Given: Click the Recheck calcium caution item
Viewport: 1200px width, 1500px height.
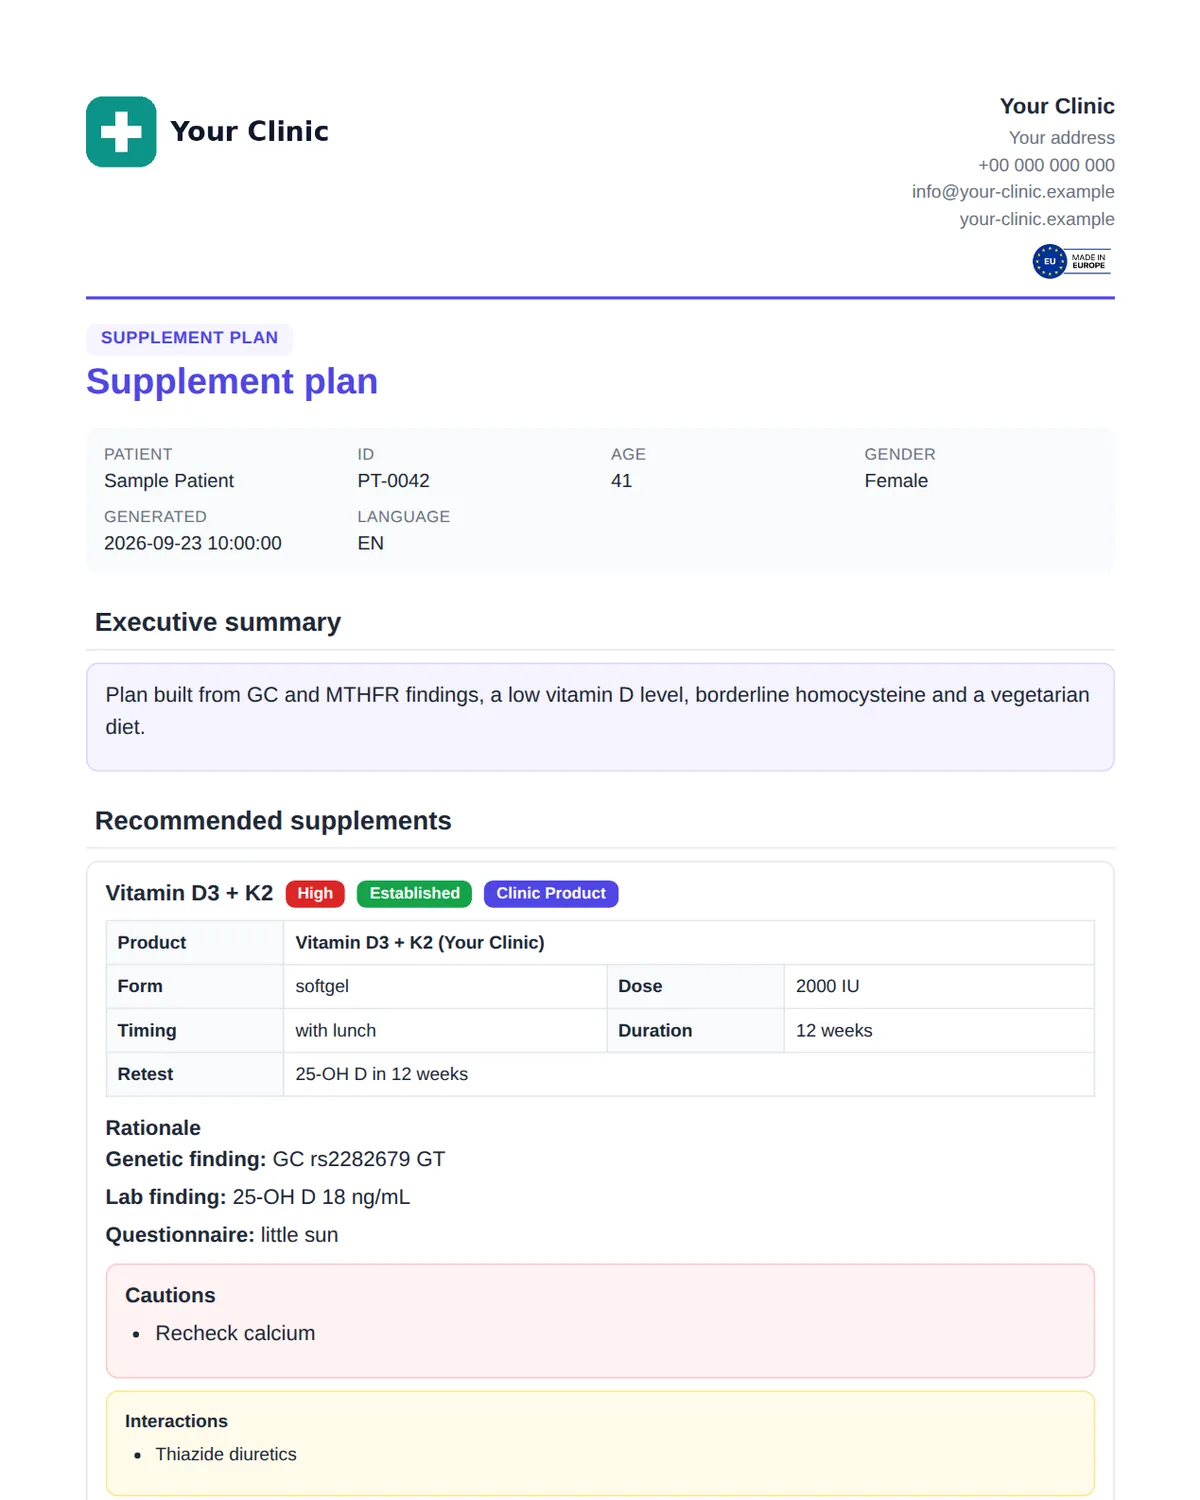Looking at the screenshot, I should 235,1334.
